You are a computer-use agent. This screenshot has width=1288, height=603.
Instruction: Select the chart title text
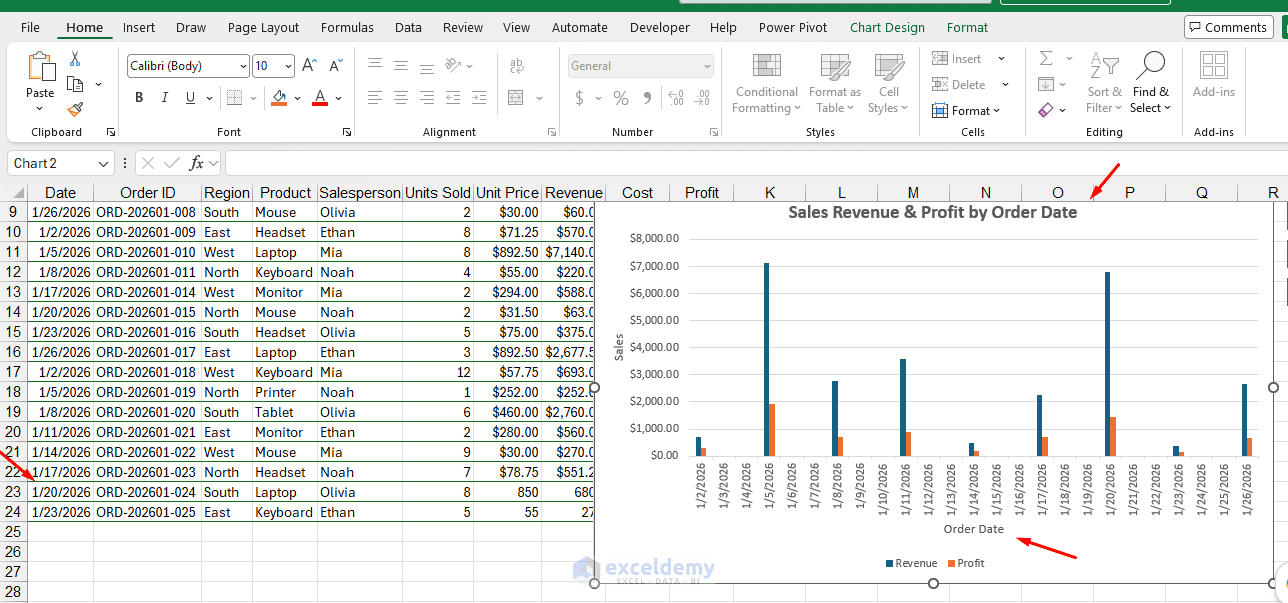(x=932, y=212)
